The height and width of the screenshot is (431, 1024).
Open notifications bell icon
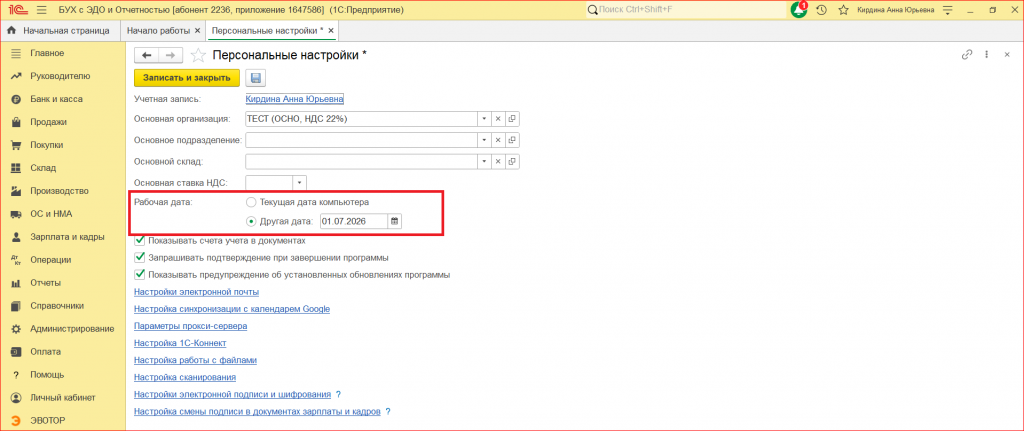799,10
